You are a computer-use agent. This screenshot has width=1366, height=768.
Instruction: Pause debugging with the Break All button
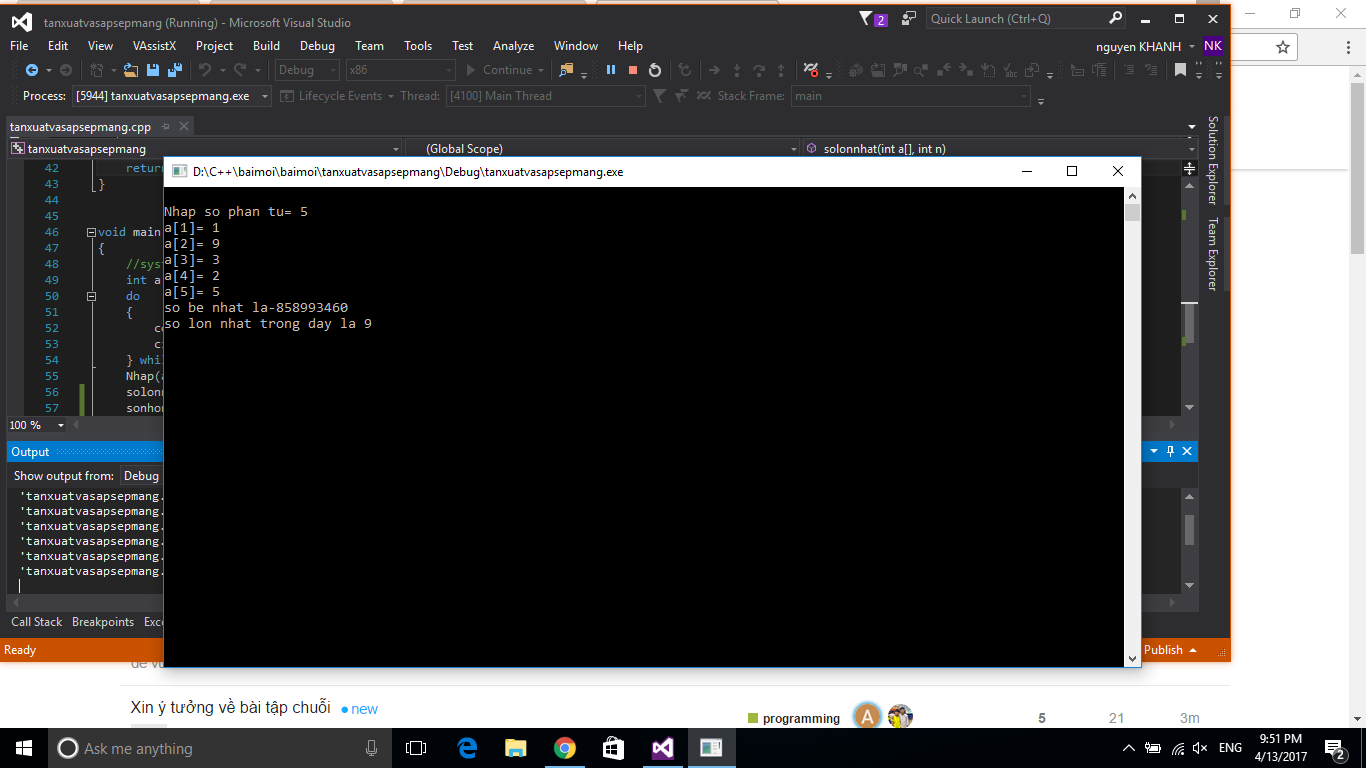coord(611,70)
